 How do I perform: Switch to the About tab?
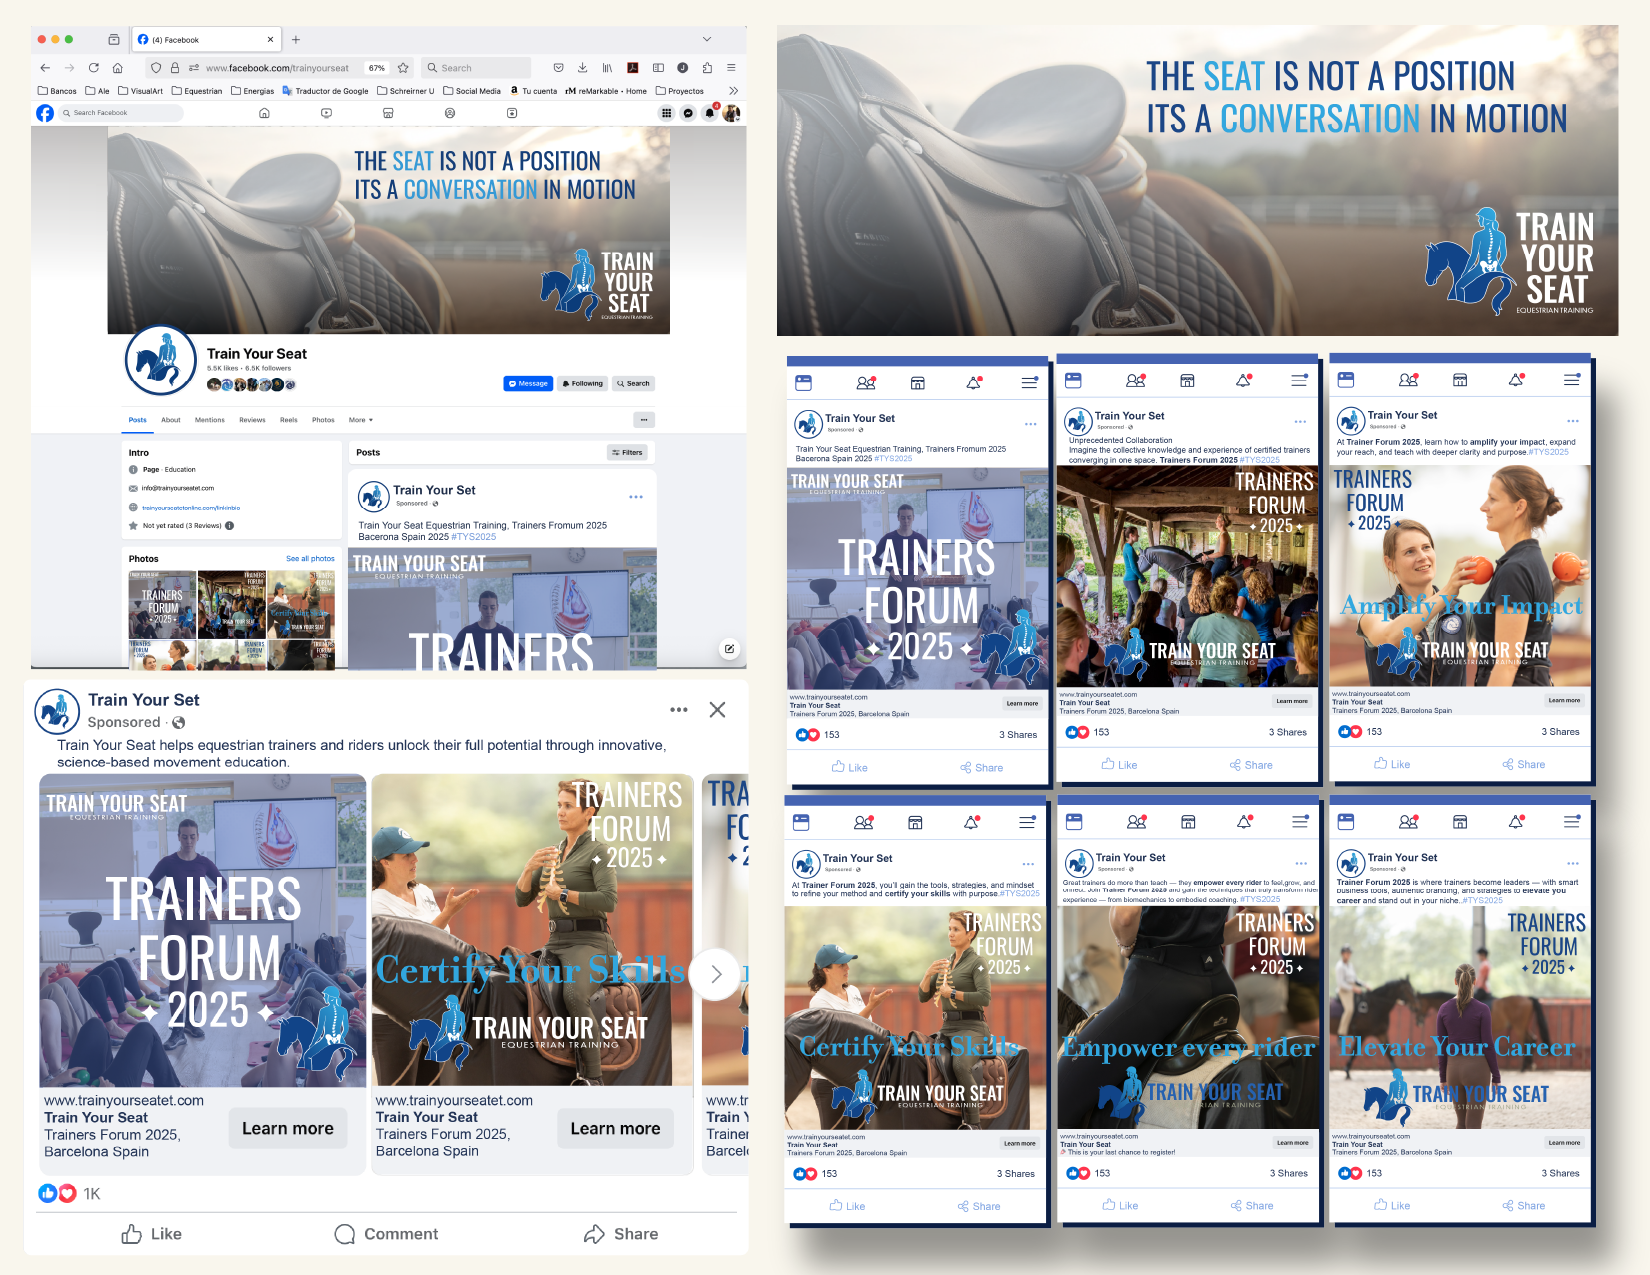pyautogui.click(x=171, y=420)
